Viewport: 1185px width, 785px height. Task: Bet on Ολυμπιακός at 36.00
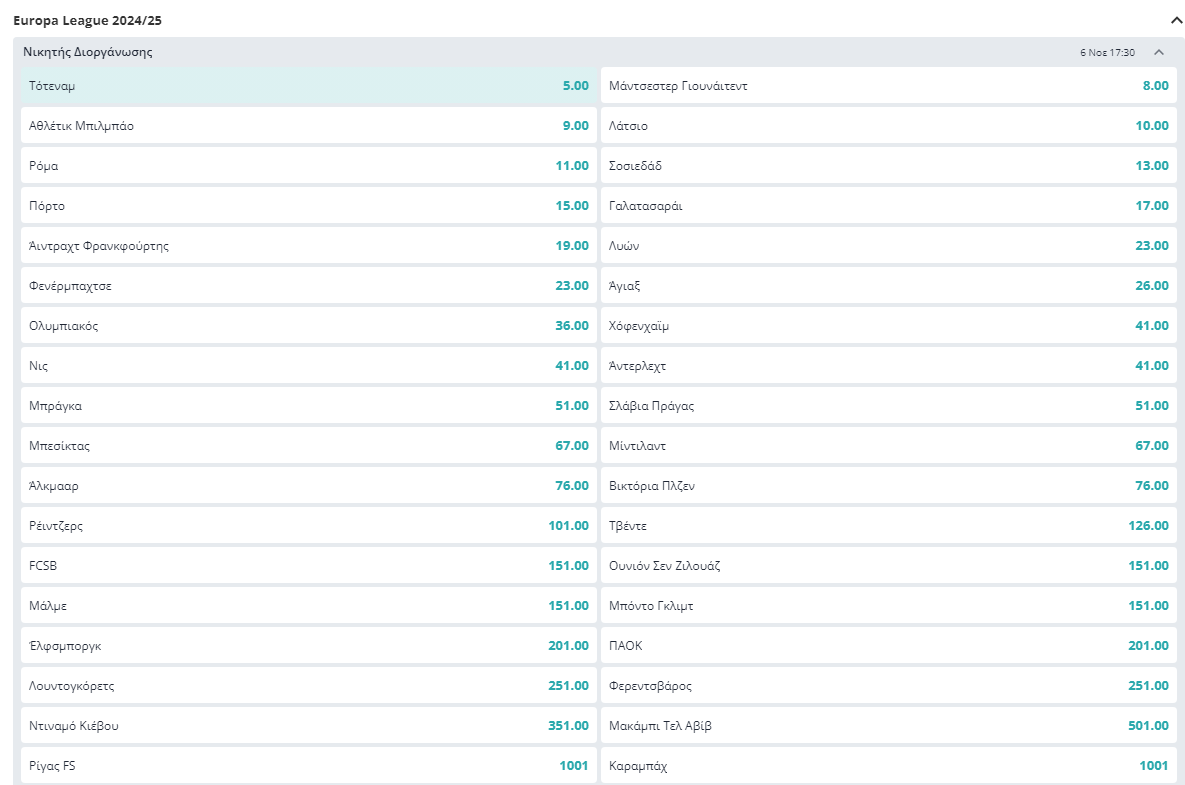(x=308, y=326)
